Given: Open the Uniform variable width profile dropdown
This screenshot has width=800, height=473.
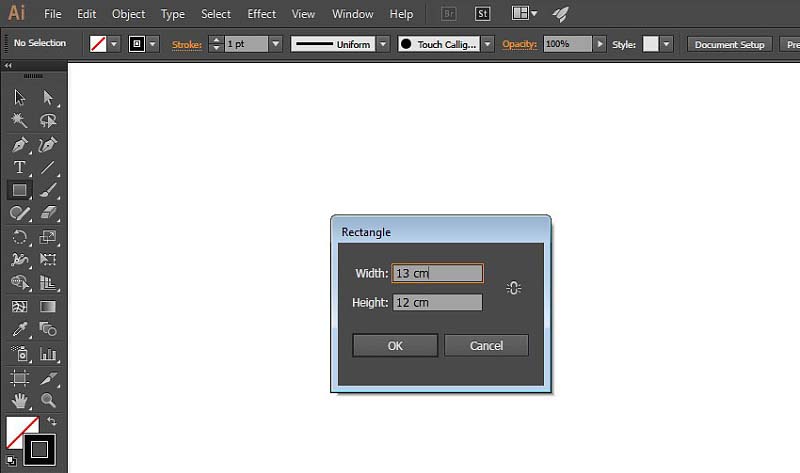Looking at the screenshot, I should pos(383,44).
